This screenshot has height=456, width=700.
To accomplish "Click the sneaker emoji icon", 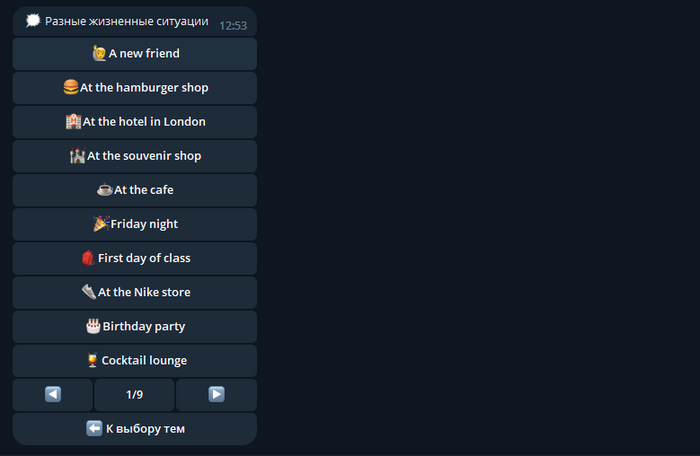I will [88, 292].
